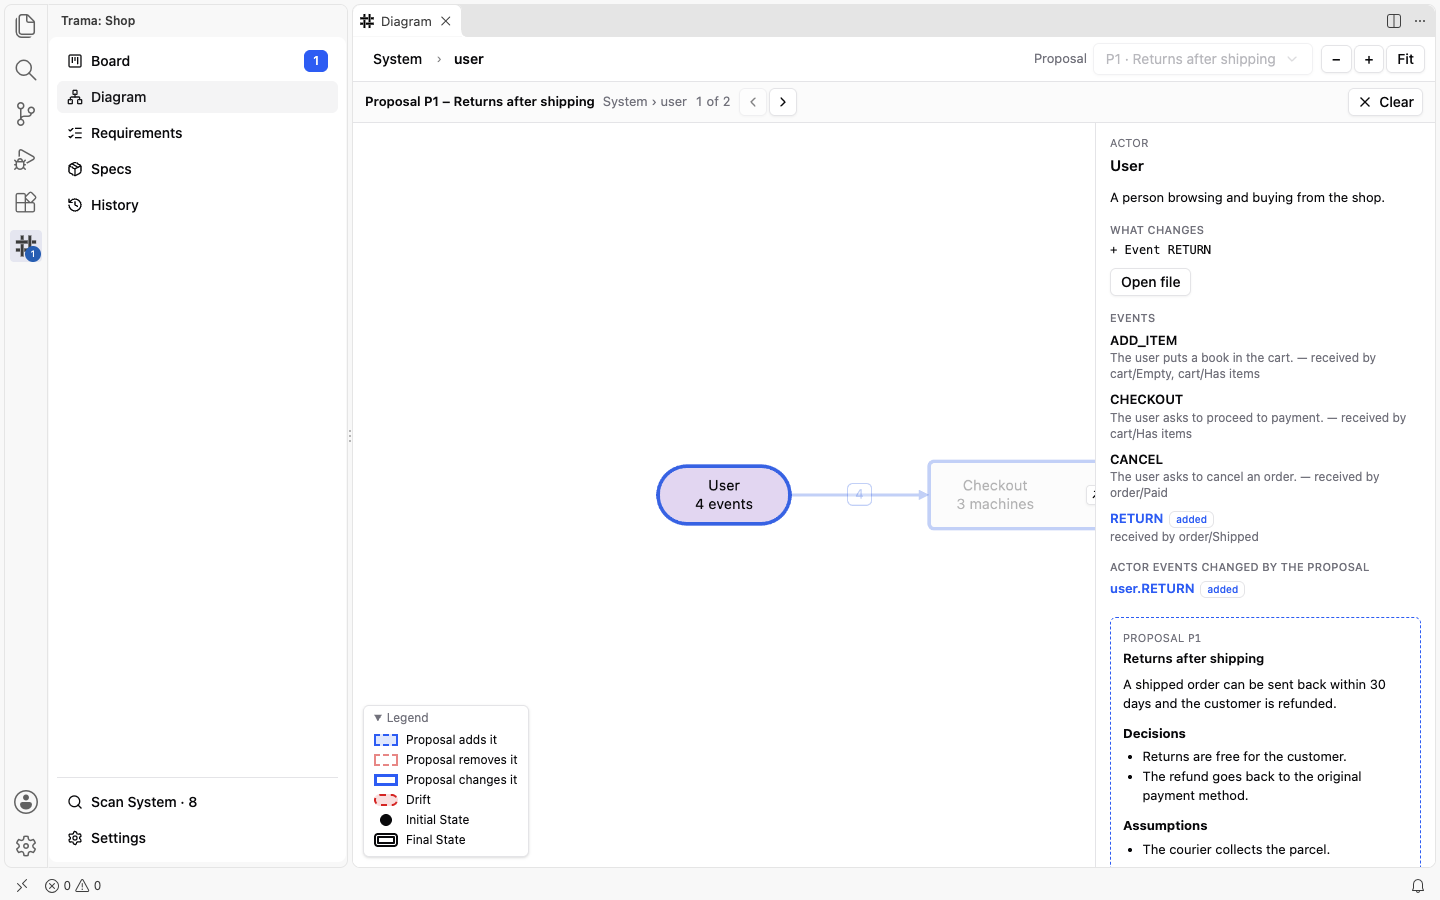This screenshot has width=1440, height=900.
Task: Open the Board view in sidebar
Action: click(198, 61)
